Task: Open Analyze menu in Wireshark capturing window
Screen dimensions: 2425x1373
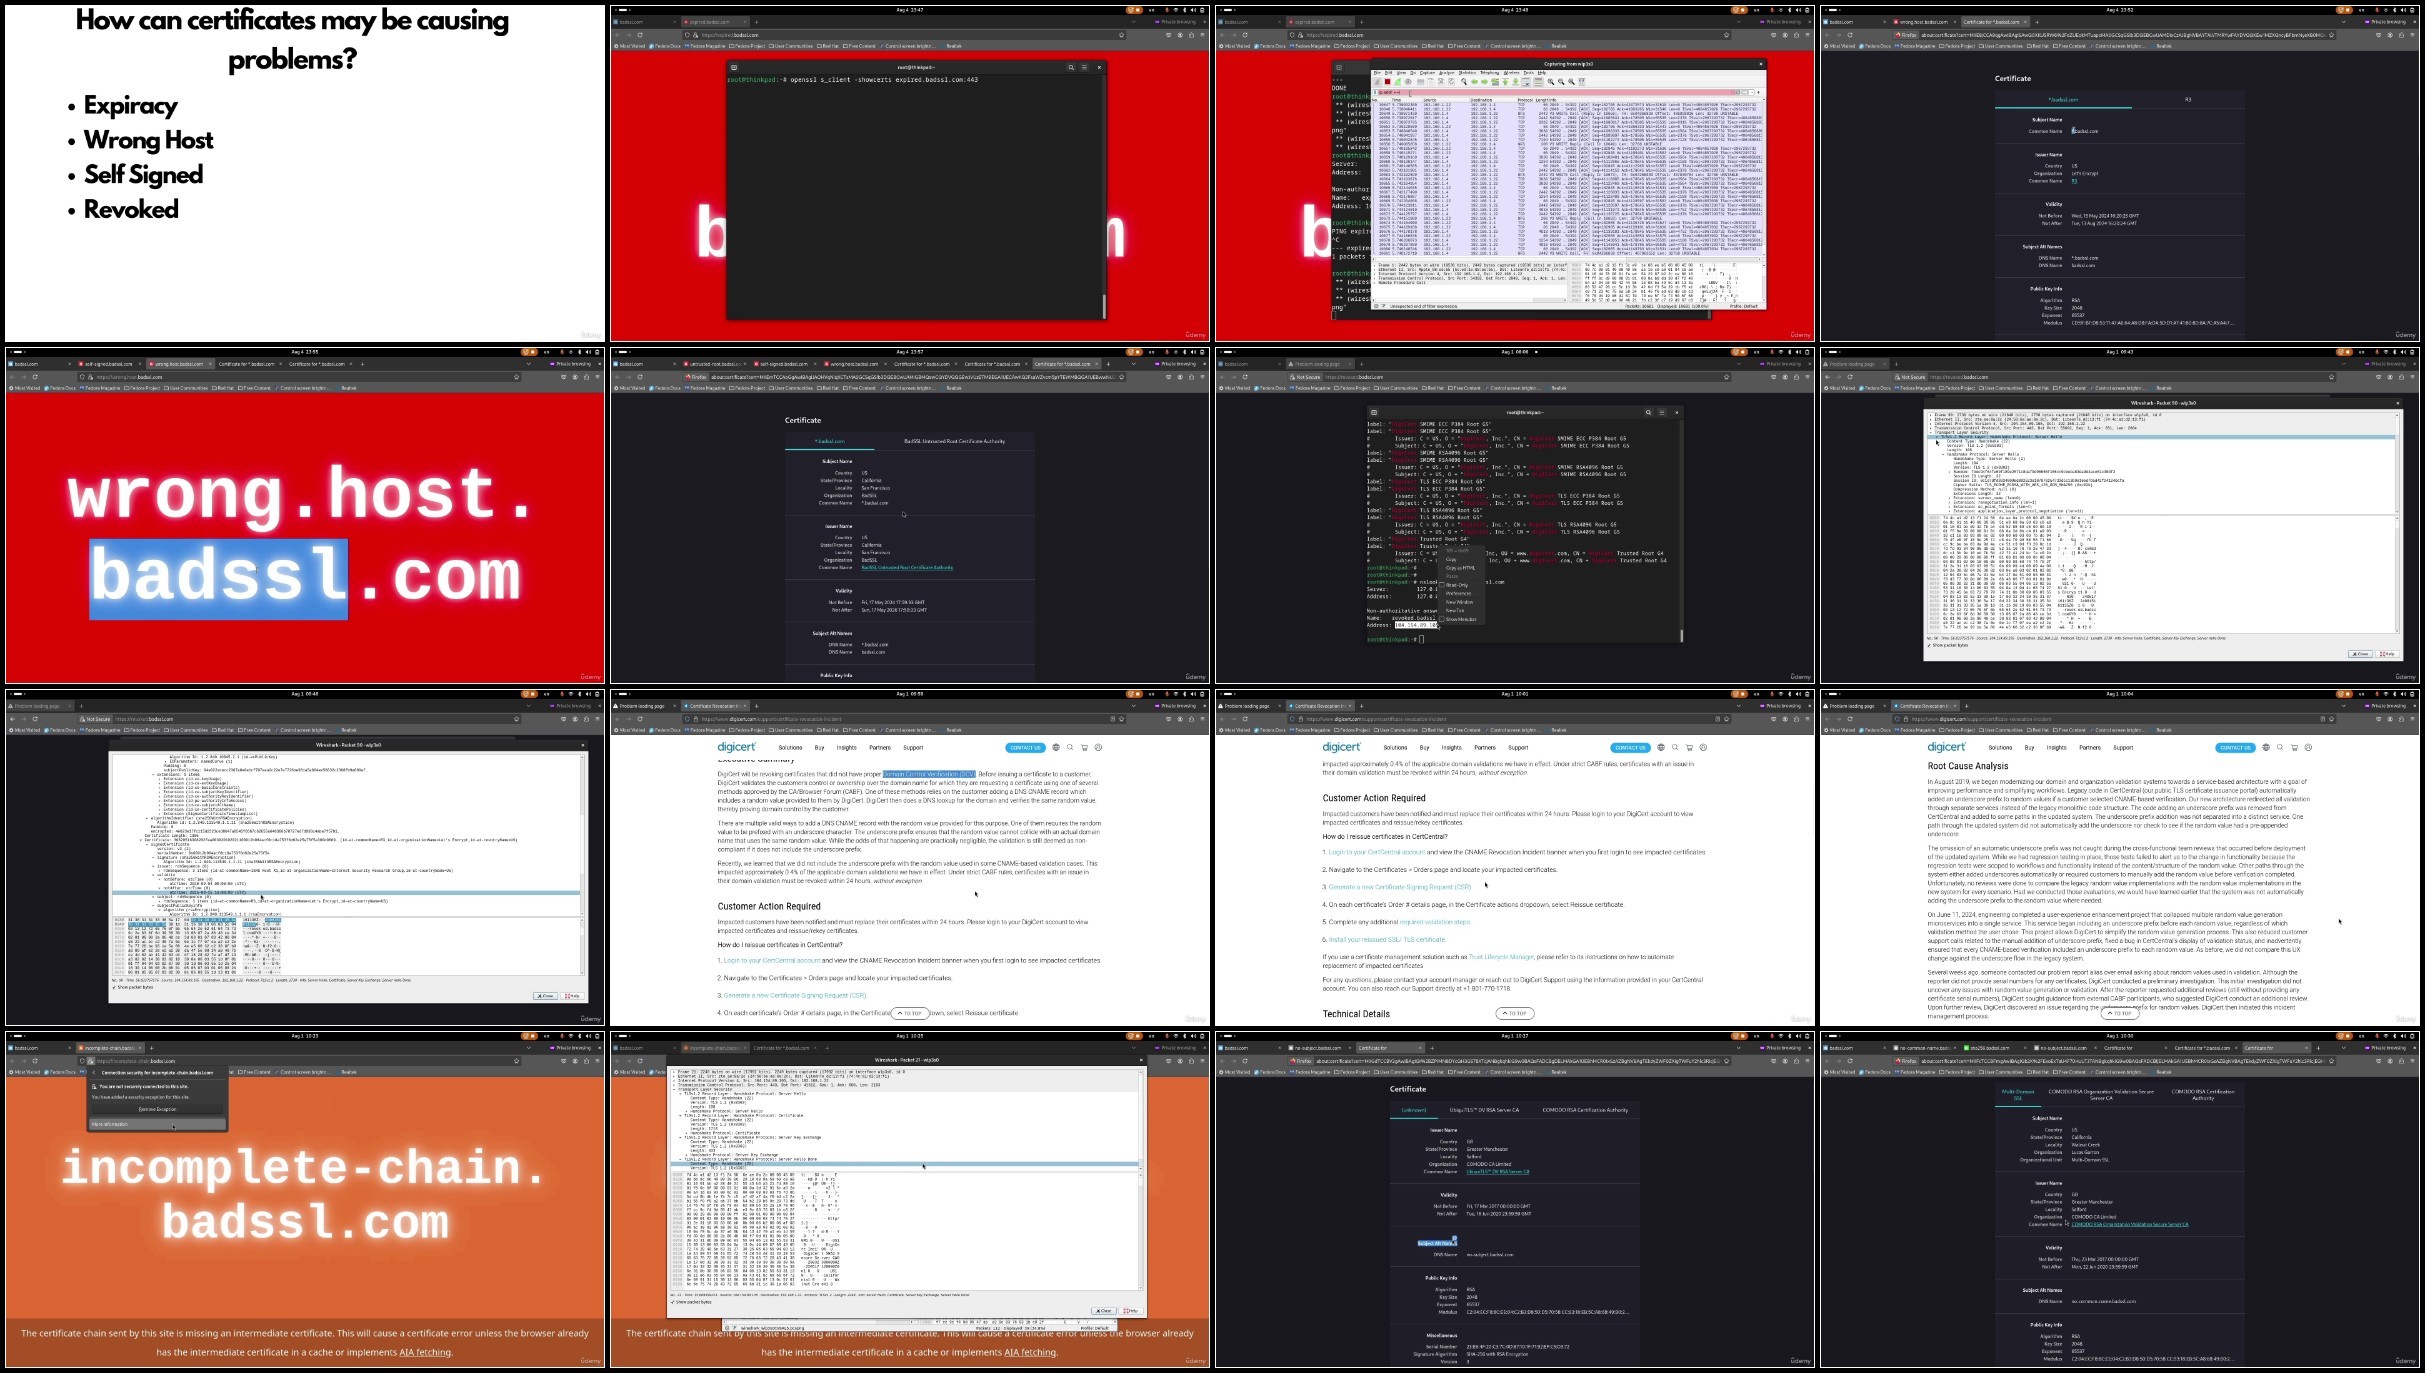Action: pyautogui.click(x=1447, y=73)
